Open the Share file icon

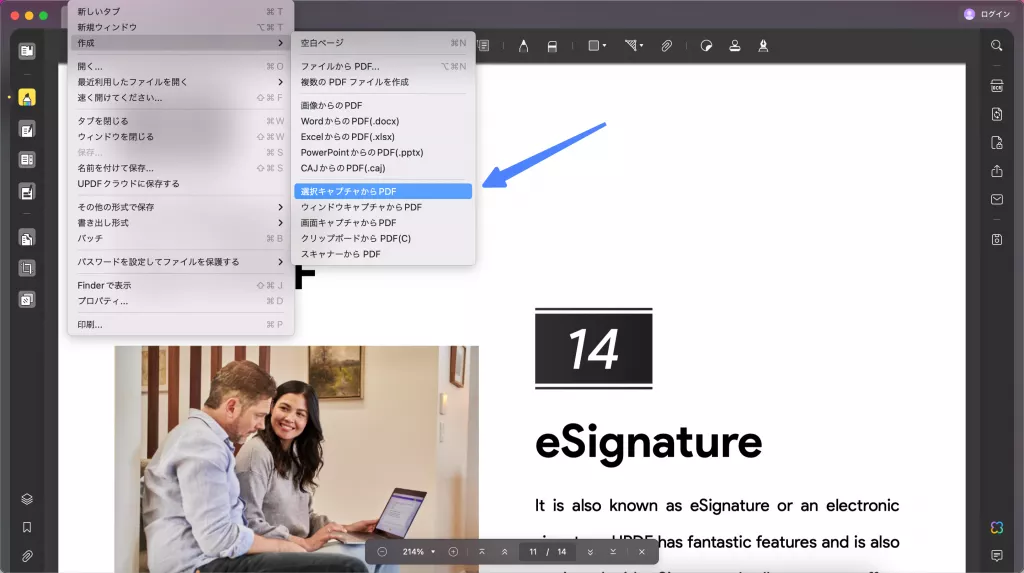point(997,171)
